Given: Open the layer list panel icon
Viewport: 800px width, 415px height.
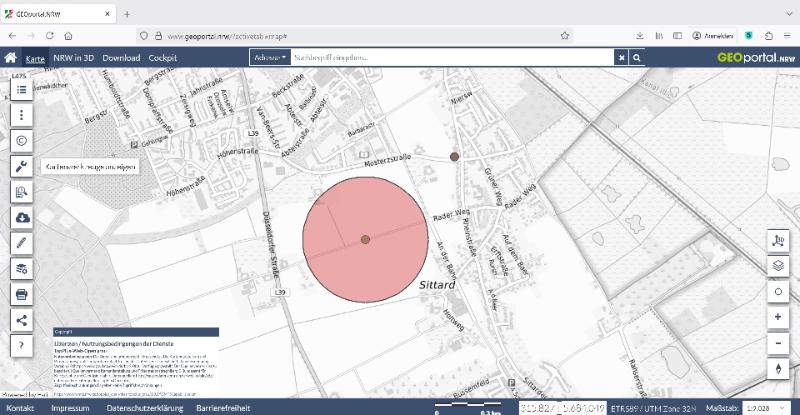Looking at the screenshot, I should pos(21,90).
